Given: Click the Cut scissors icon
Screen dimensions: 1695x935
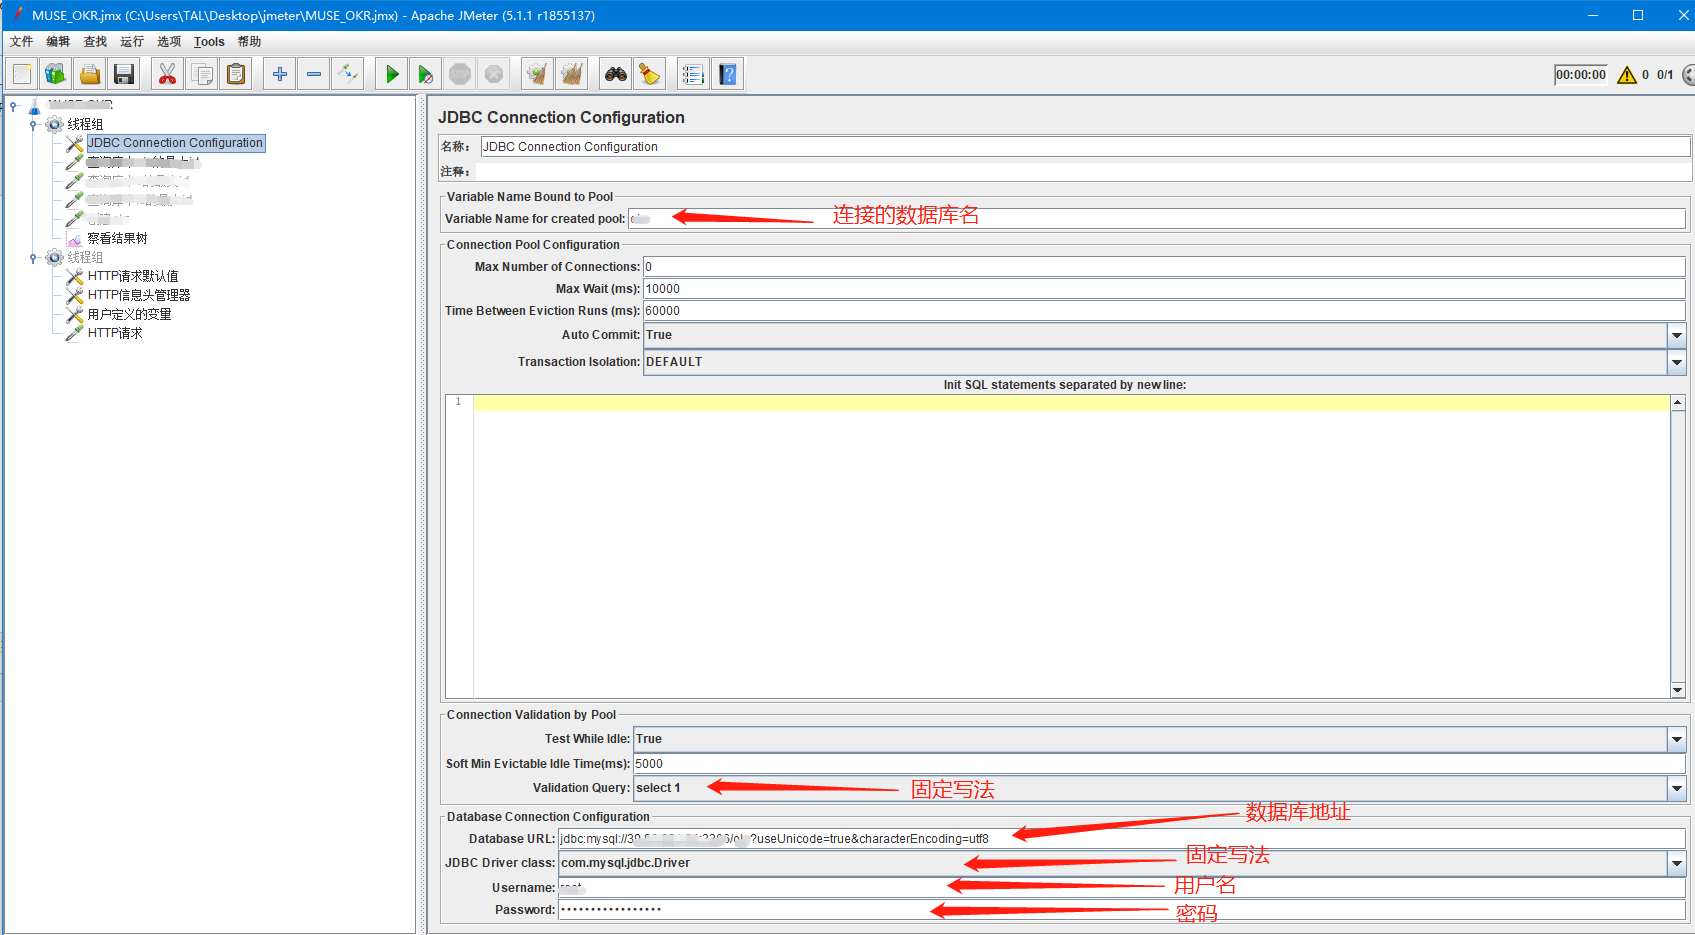Looking at the screenshot, I should (167, 74).
